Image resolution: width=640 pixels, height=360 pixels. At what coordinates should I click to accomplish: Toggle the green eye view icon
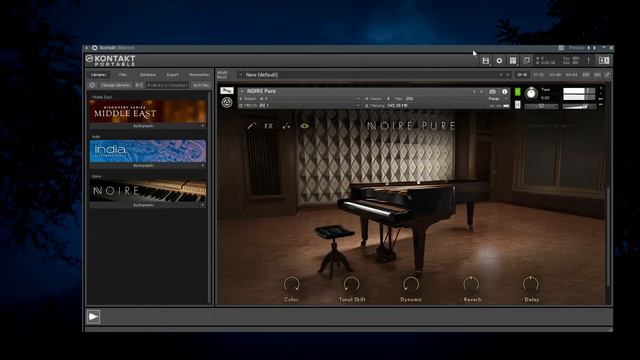pyautogui.click(x=304, y=126)
